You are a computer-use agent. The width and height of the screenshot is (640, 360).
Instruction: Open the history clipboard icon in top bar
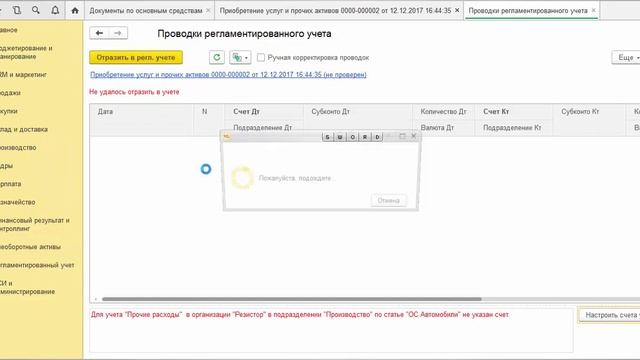pos(17,10)
